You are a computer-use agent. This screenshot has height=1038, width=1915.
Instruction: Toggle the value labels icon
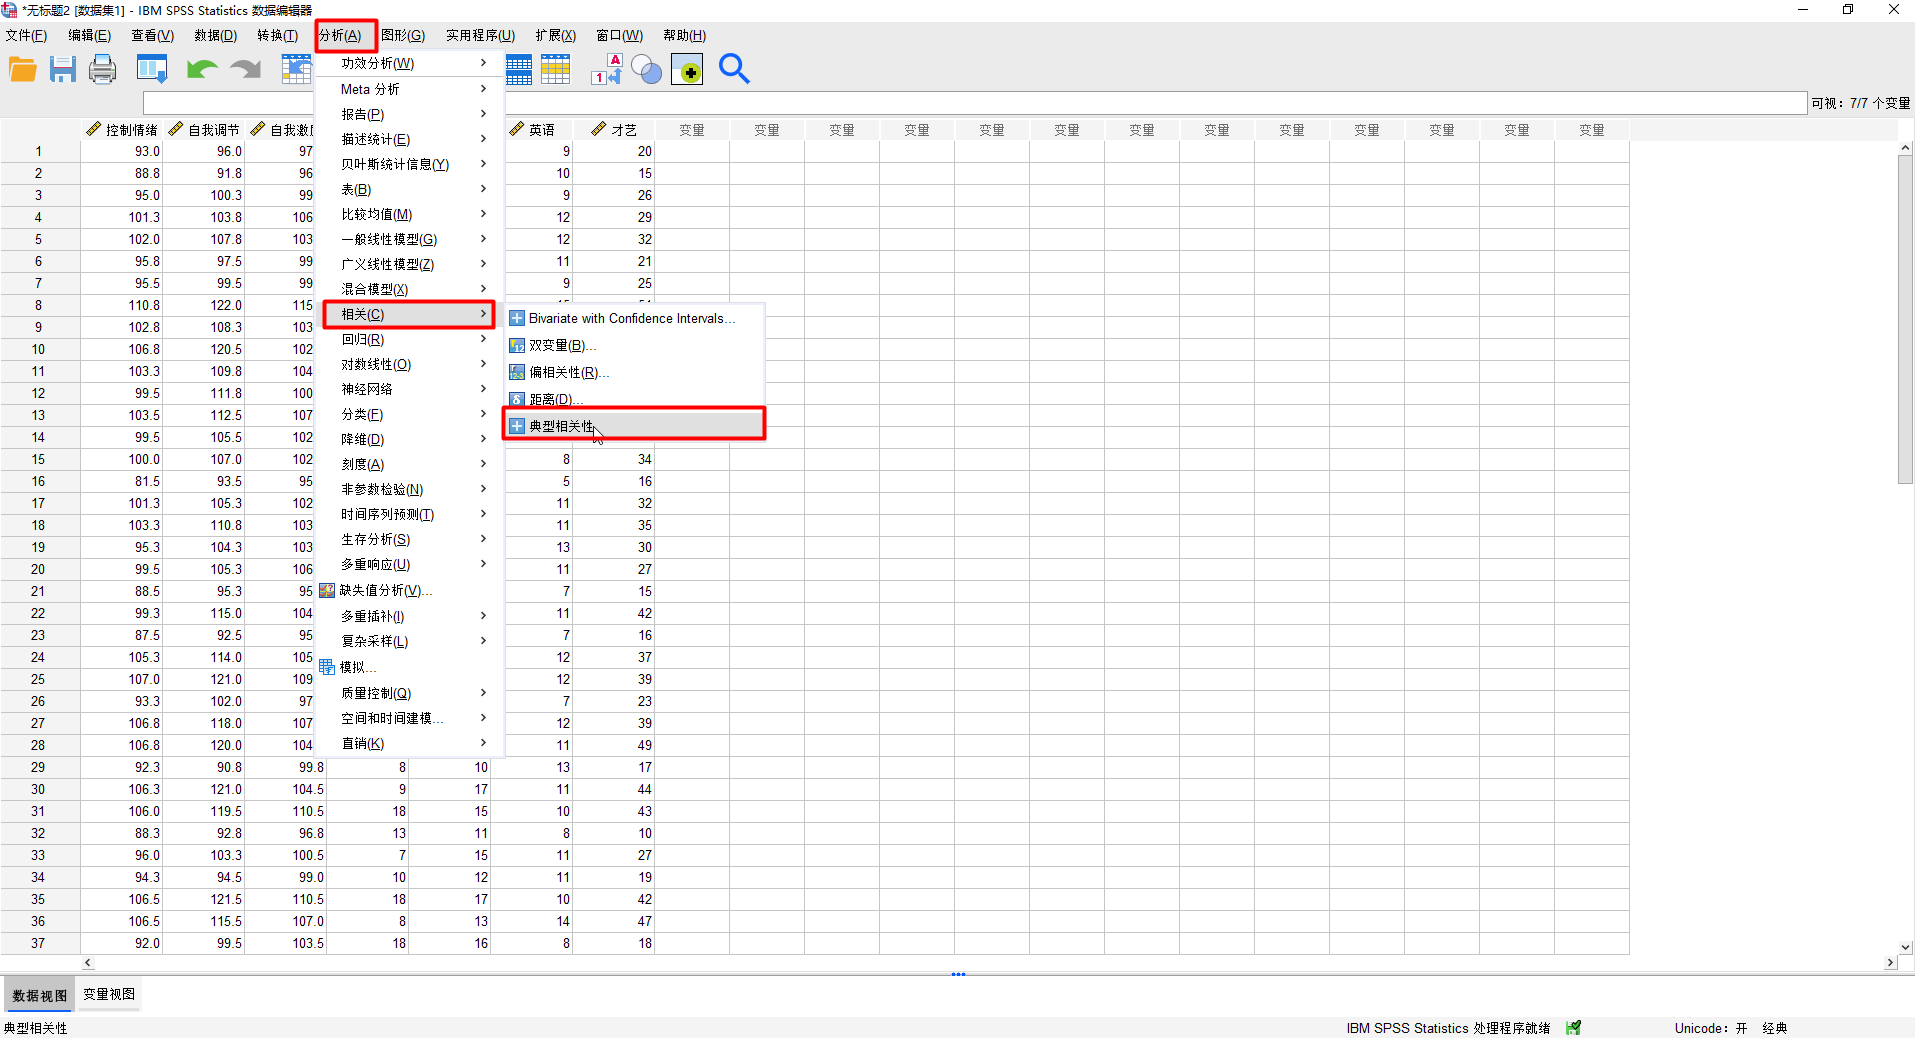[607, 69]
